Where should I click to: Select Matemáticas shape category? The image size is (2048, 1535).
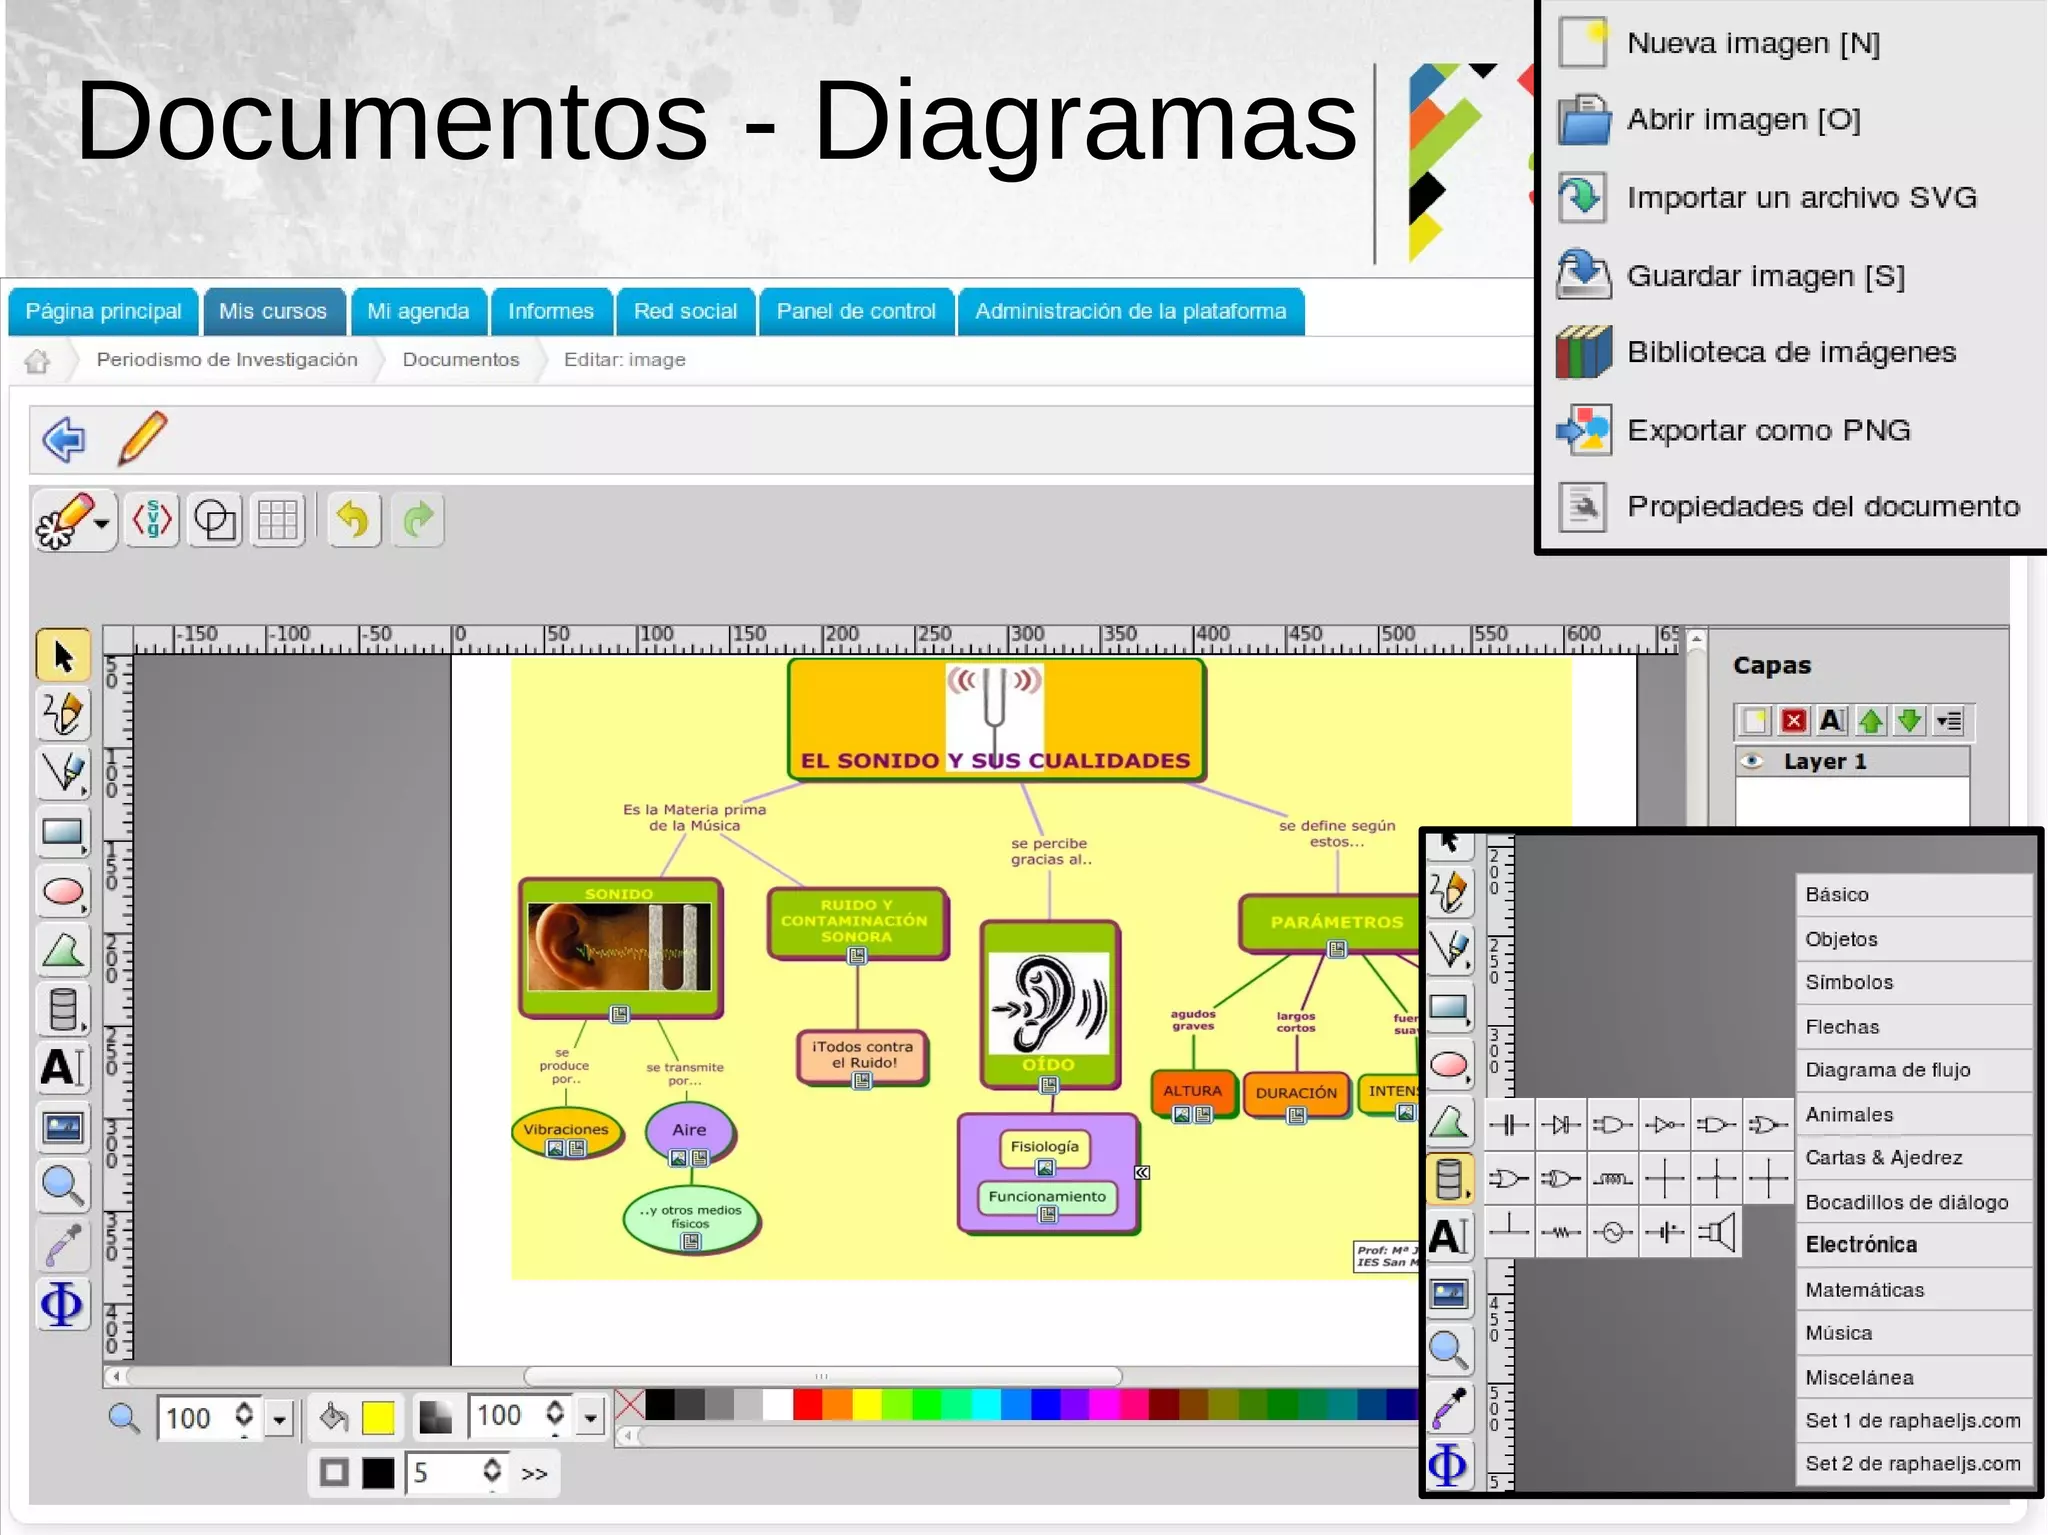pyautogui.click(x=1914, y=1290)
